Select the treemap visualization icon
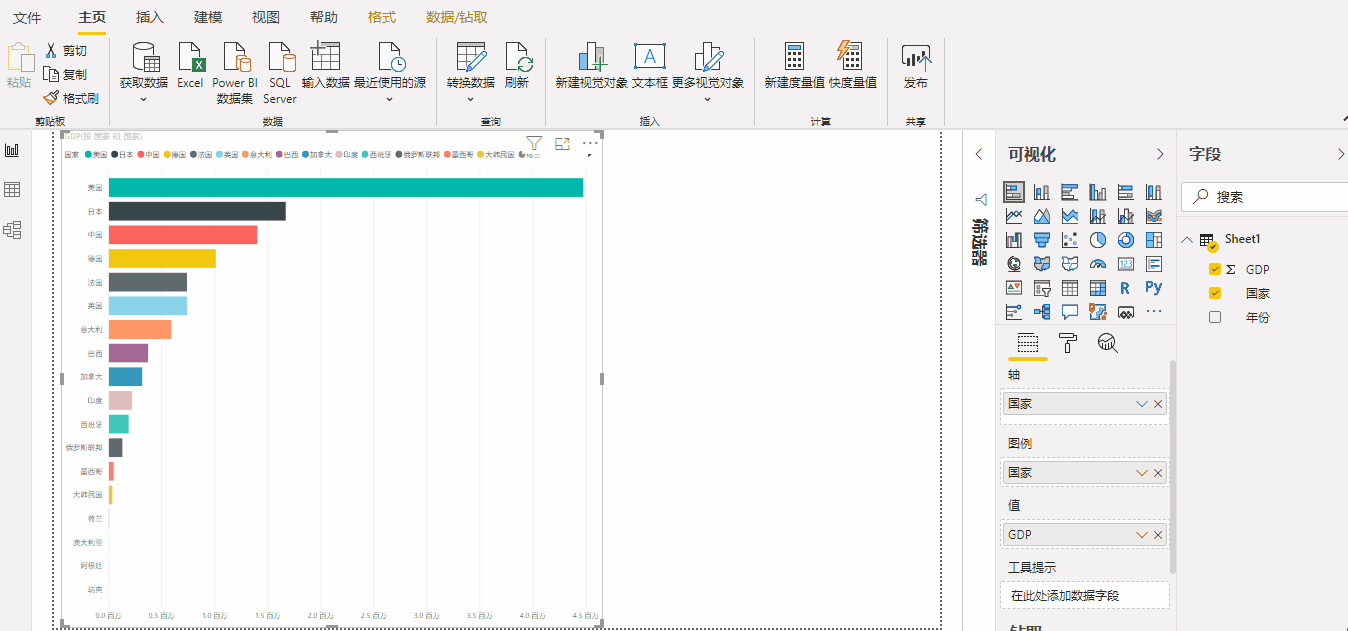 [x=1153, y=239]
